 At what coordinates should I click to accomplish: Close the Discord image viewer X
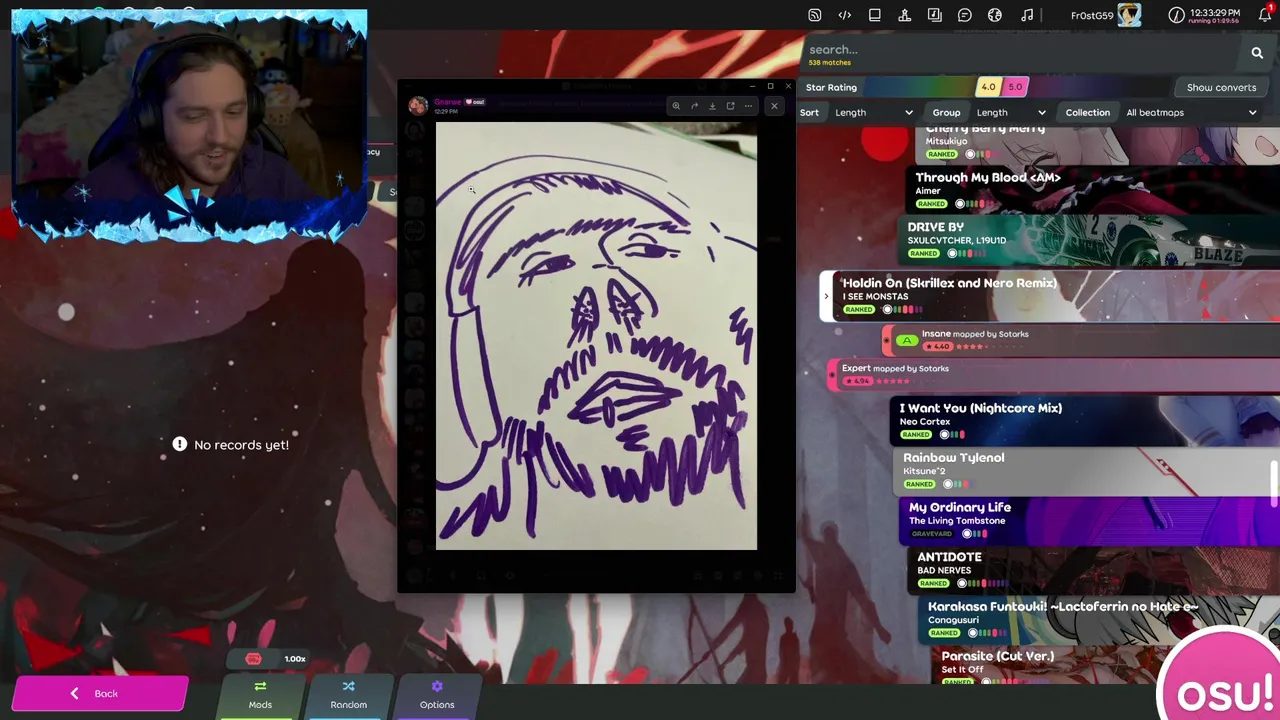pyautogui.click(x=774, y=106)
